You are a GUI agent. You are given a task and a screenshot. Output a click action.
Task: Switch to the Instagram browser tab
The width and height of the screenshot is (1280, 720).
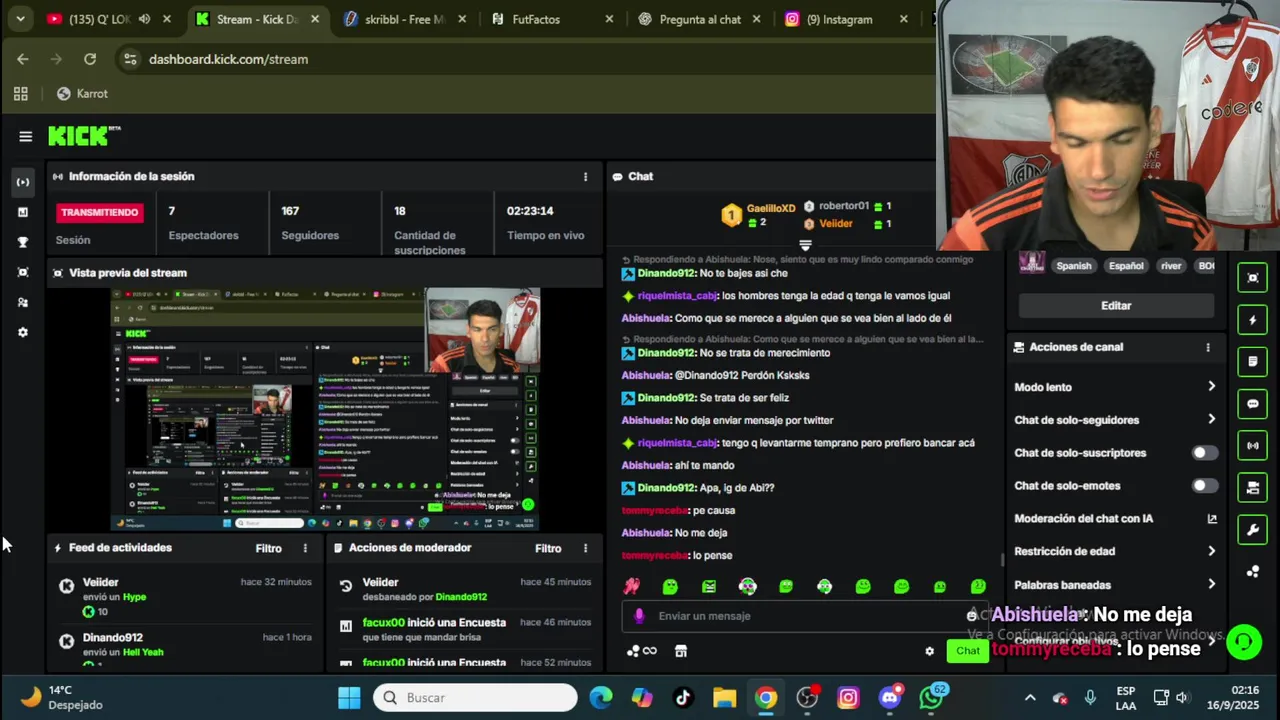pyautogui.click(x=848, y=19)
